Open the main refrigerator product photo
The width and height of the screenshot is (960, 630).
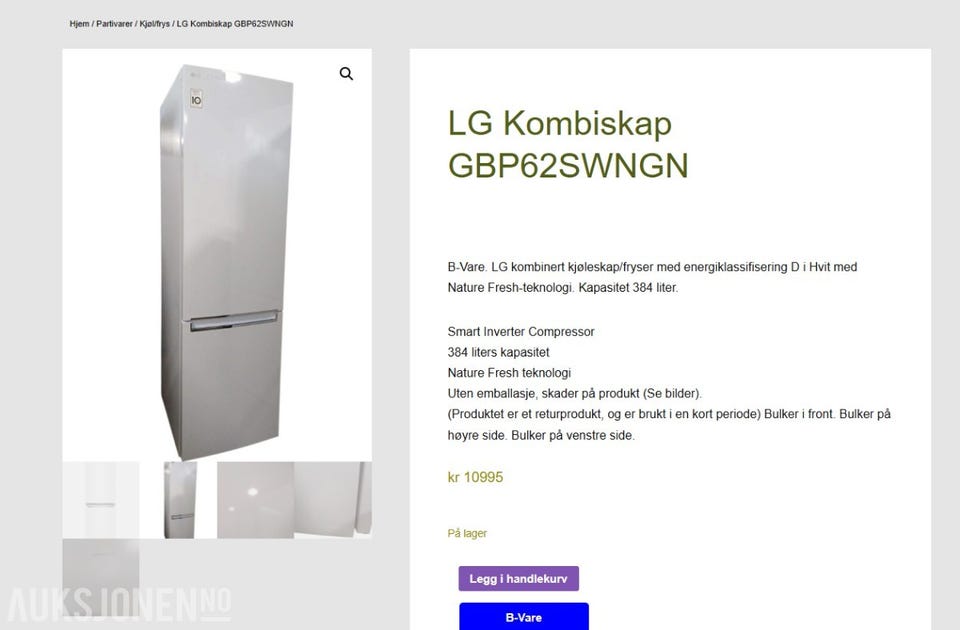[217, 255]
